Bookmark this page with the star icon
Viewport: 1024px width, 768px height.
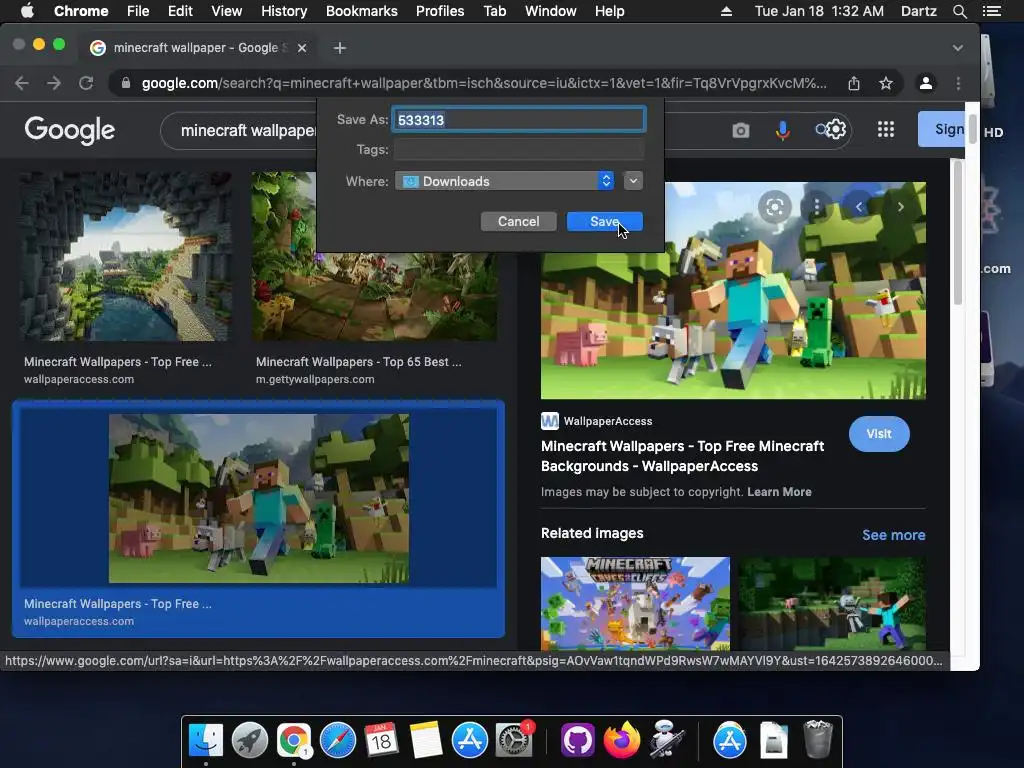(x=886, y=83)
